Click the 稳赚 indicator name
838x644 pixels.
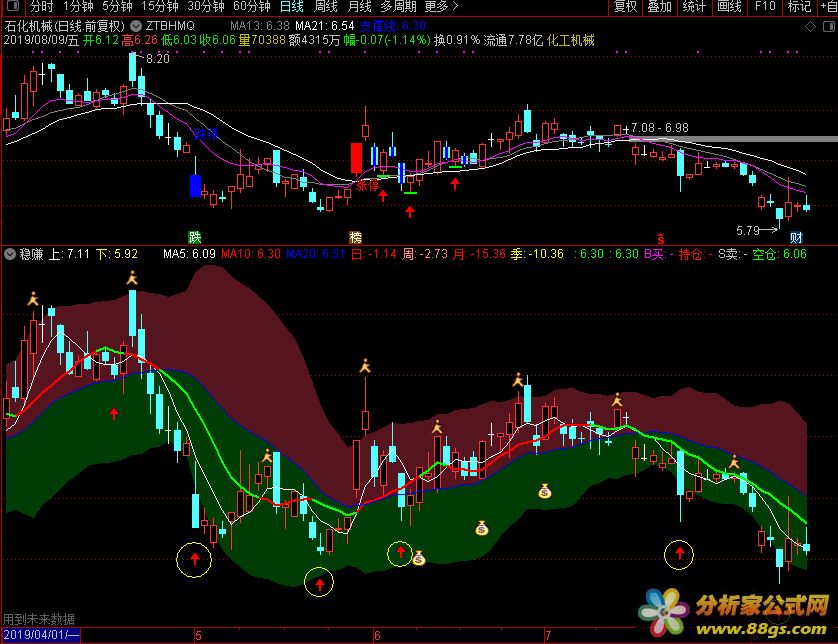pyautogui.click(x=32, y=254)
